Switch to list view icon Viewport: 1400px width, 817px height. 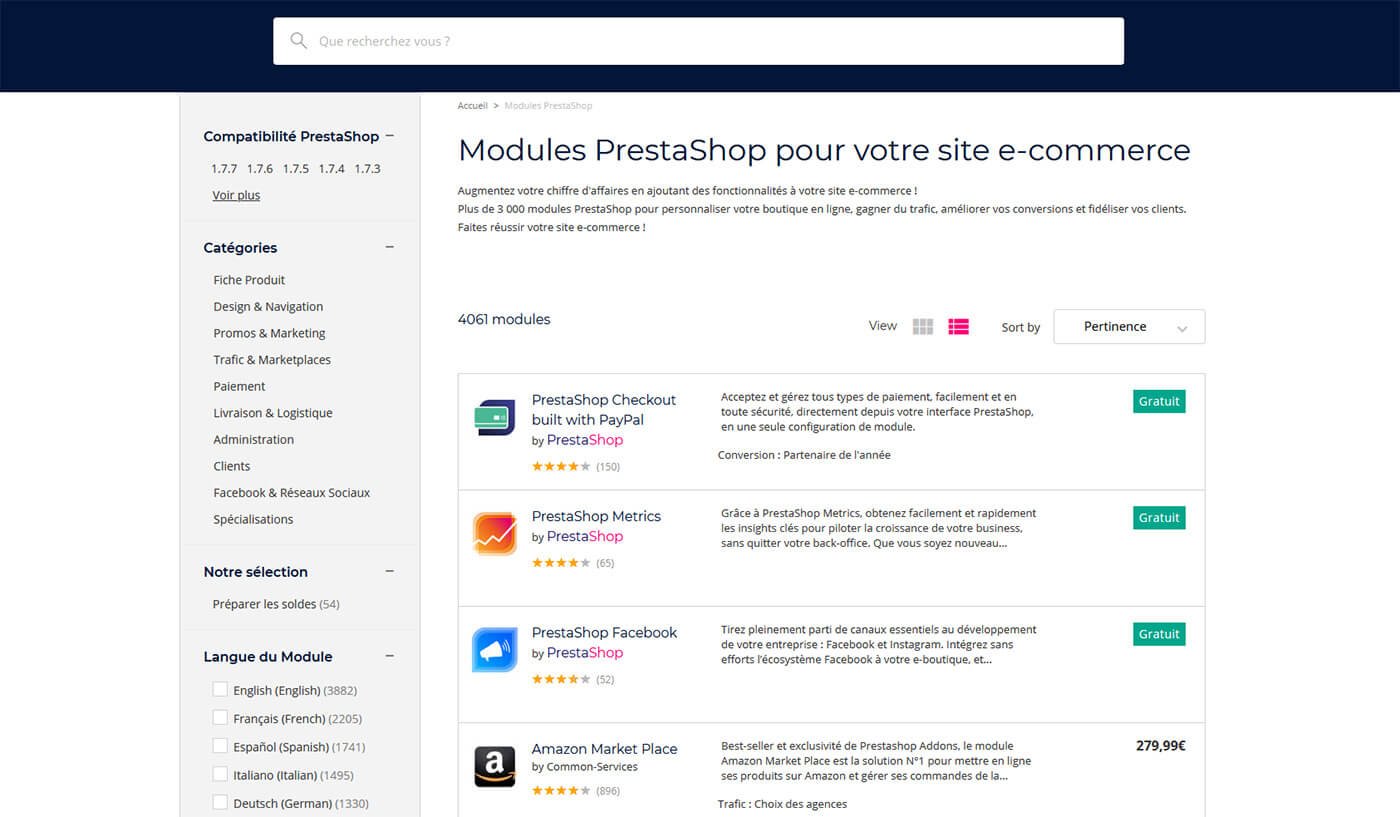click(x=958, y=326)
